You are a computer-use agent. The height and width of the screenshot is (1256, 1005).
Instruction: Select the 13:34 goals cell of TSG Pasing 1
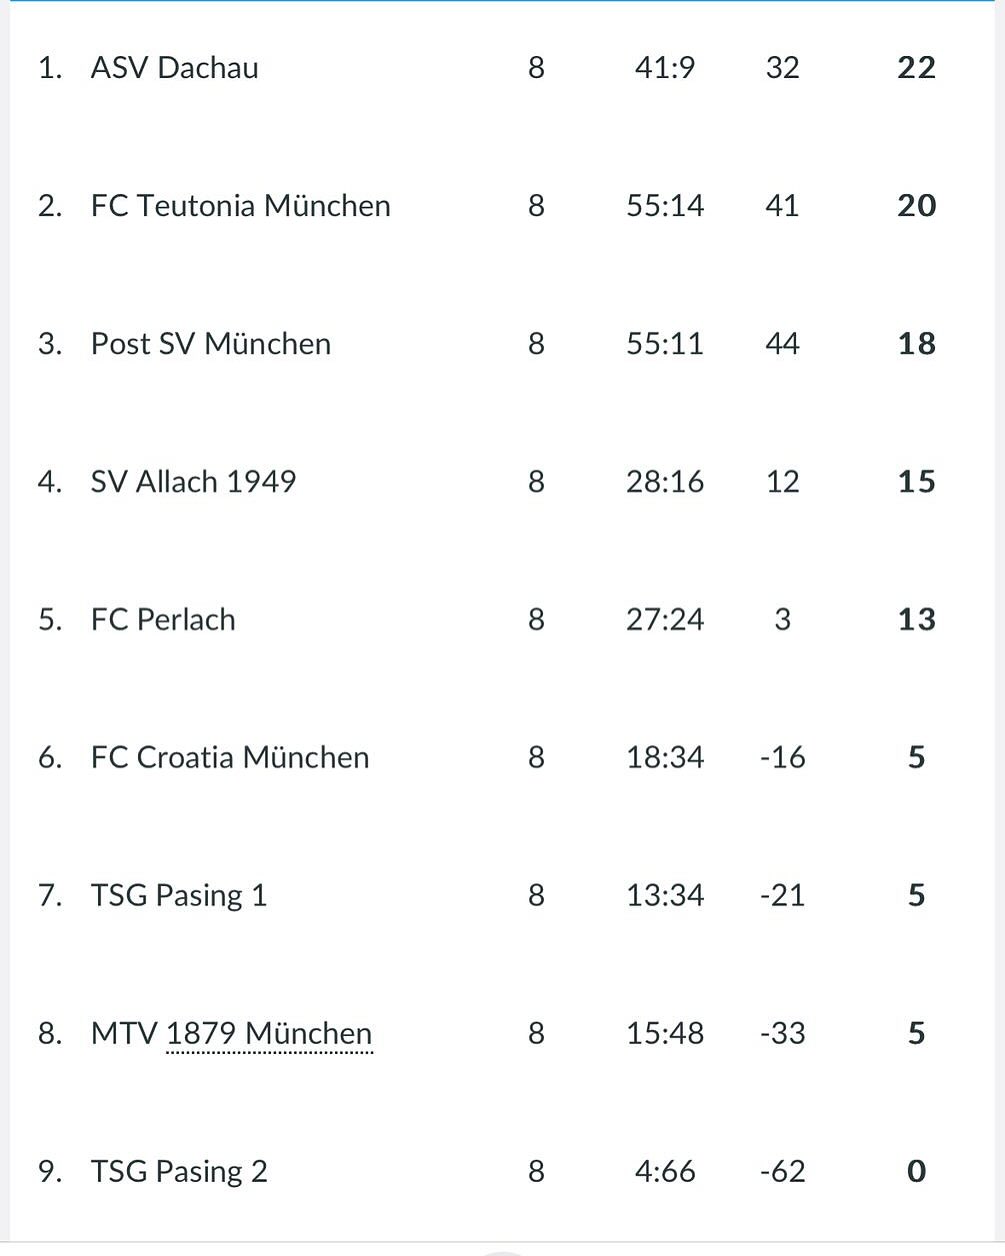pyautogui.click(x=665, y=896)
